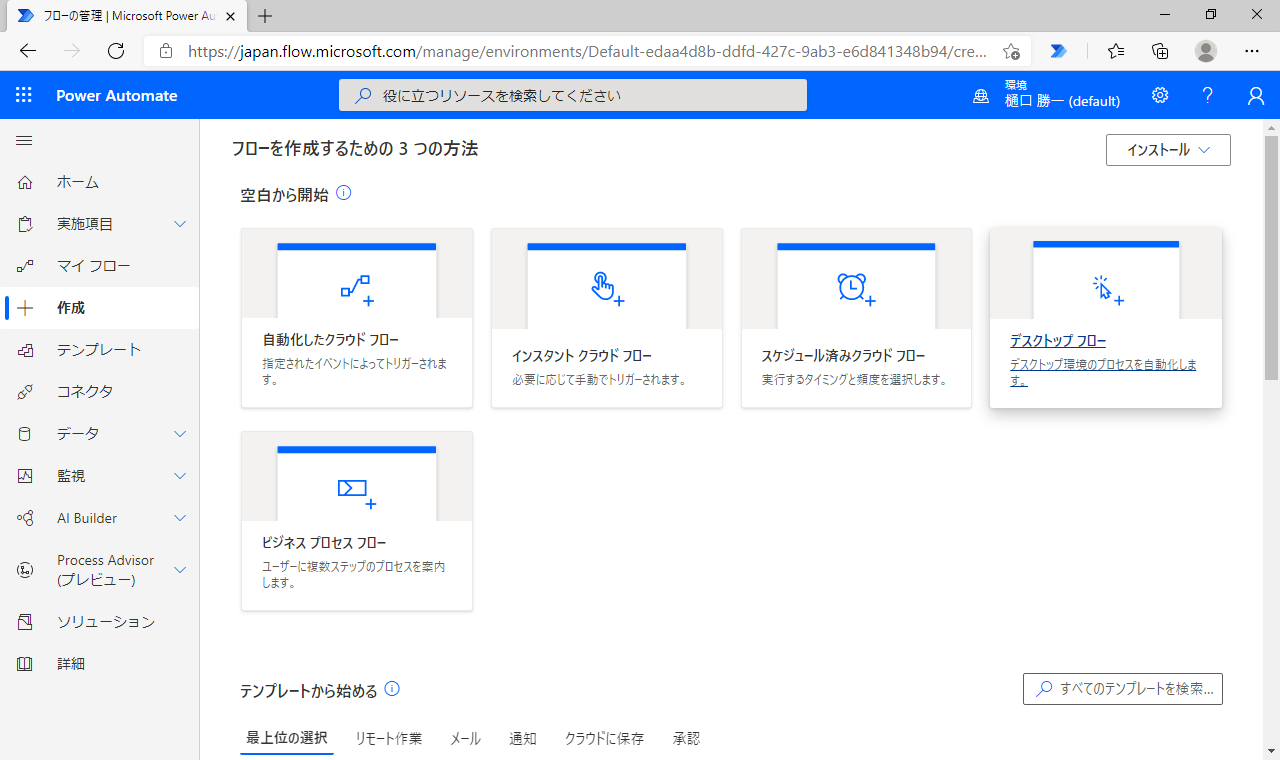Go back with browser back arrow

click(28, 51)
